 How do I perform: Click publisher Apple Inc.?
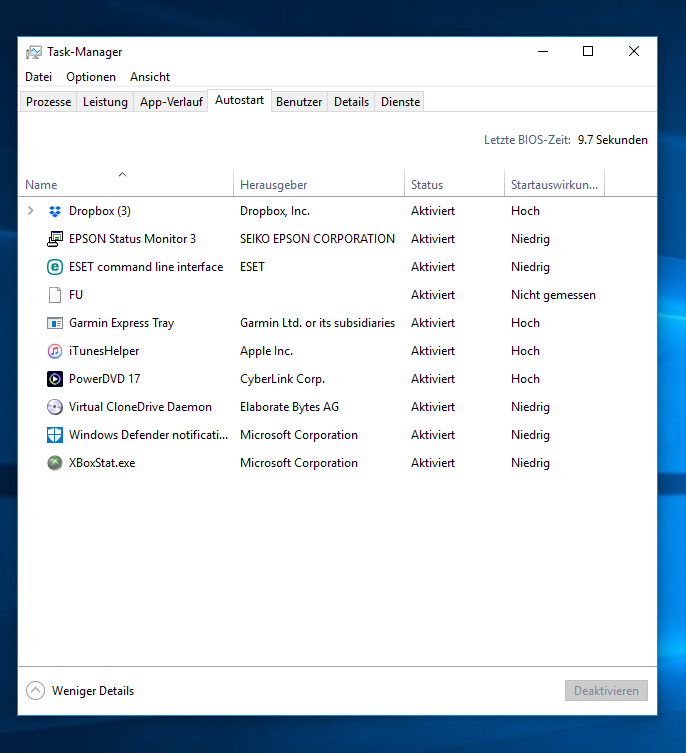click(267, 351)
